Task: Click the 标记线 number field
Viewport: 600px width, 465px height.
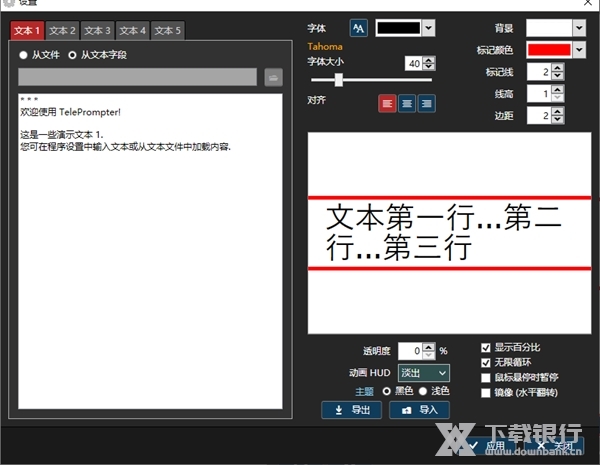Action: click(539, 72)
